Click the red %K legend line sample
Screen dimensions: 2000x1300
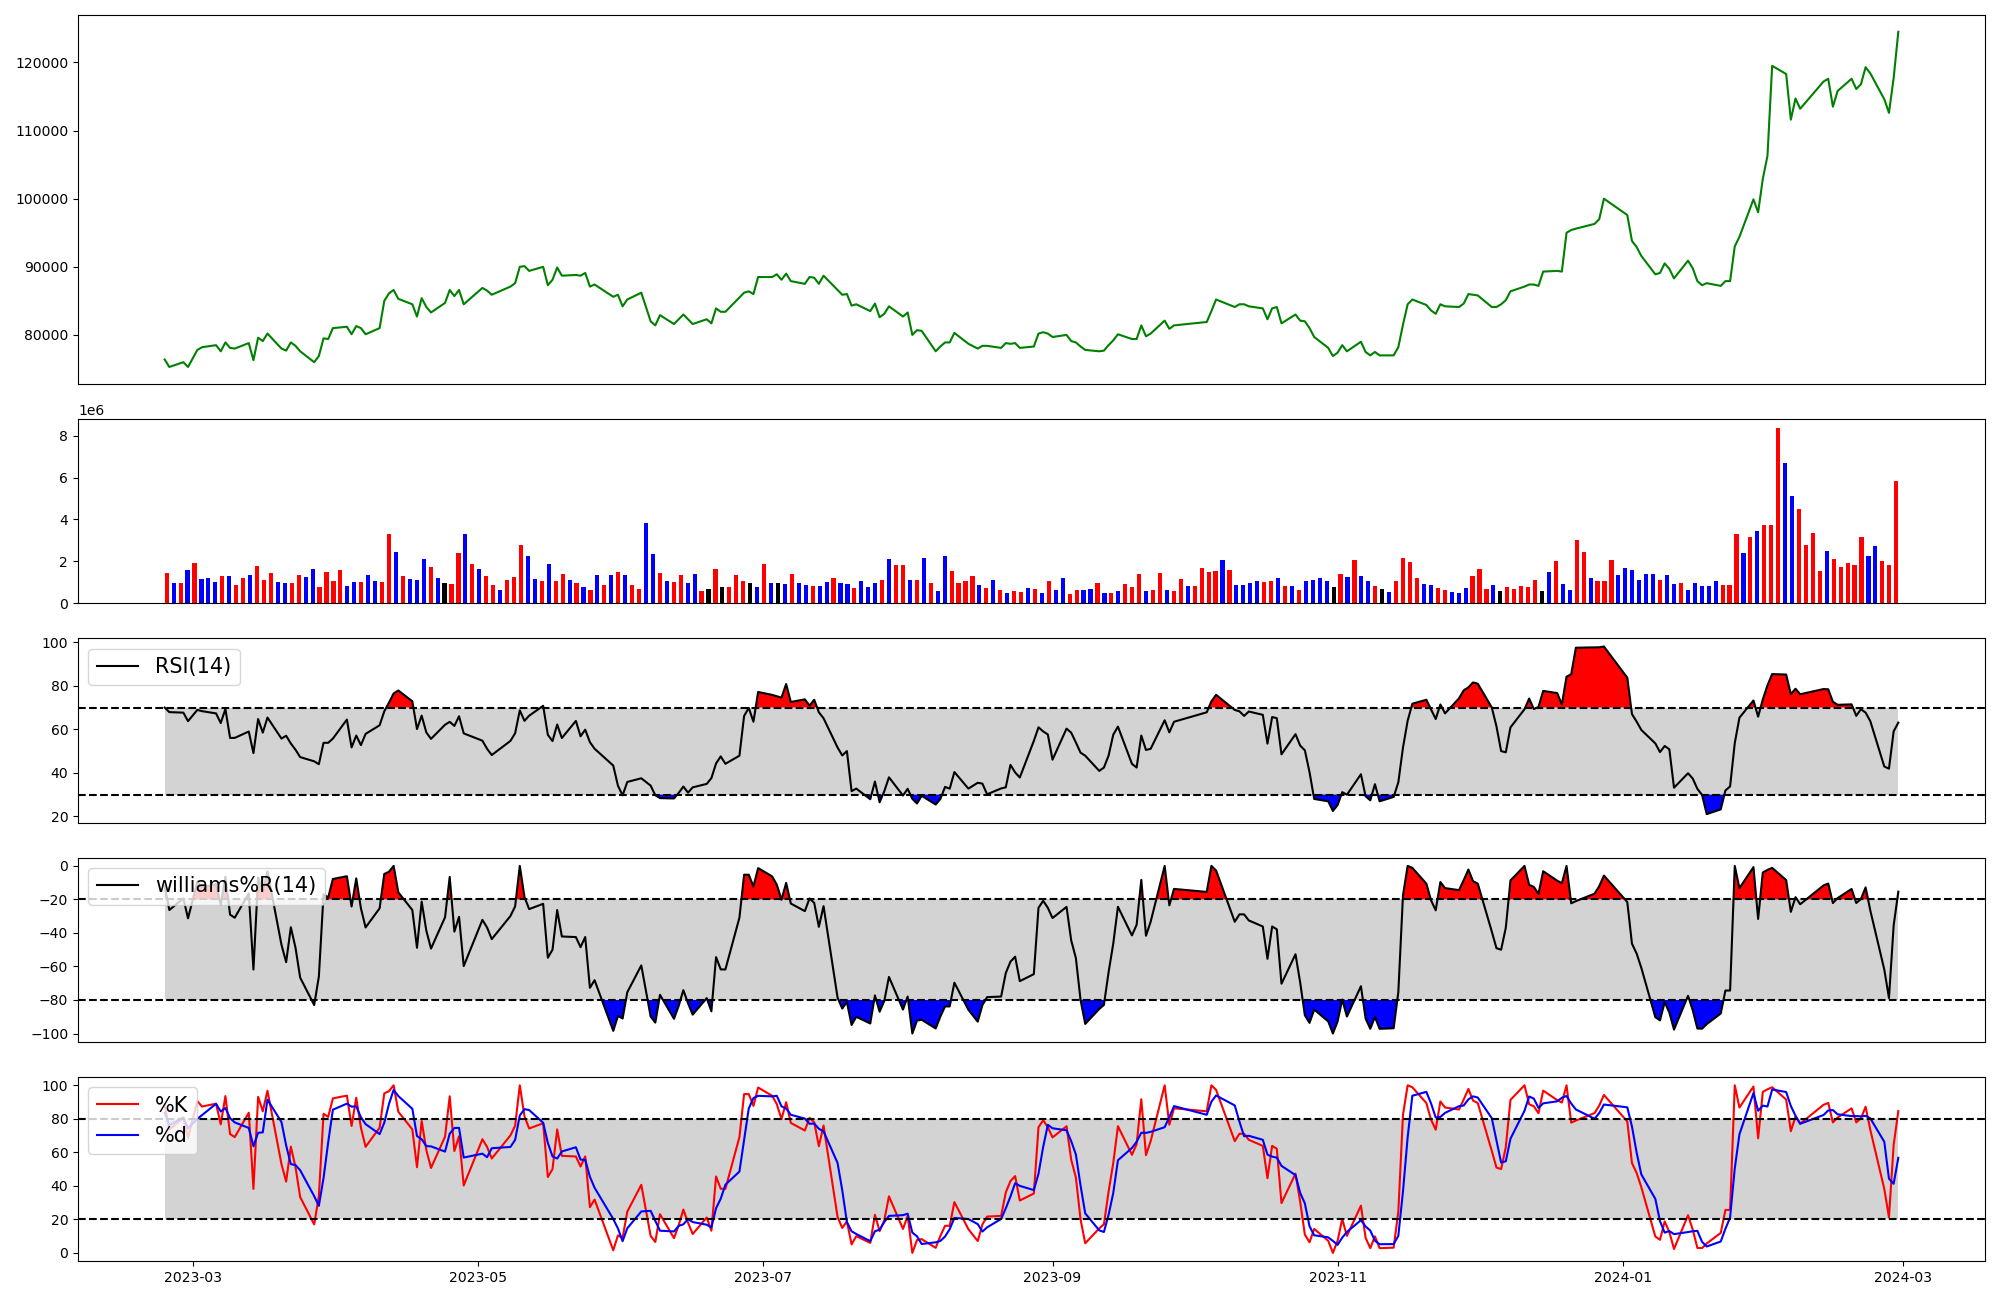(x=118, y=1105)
